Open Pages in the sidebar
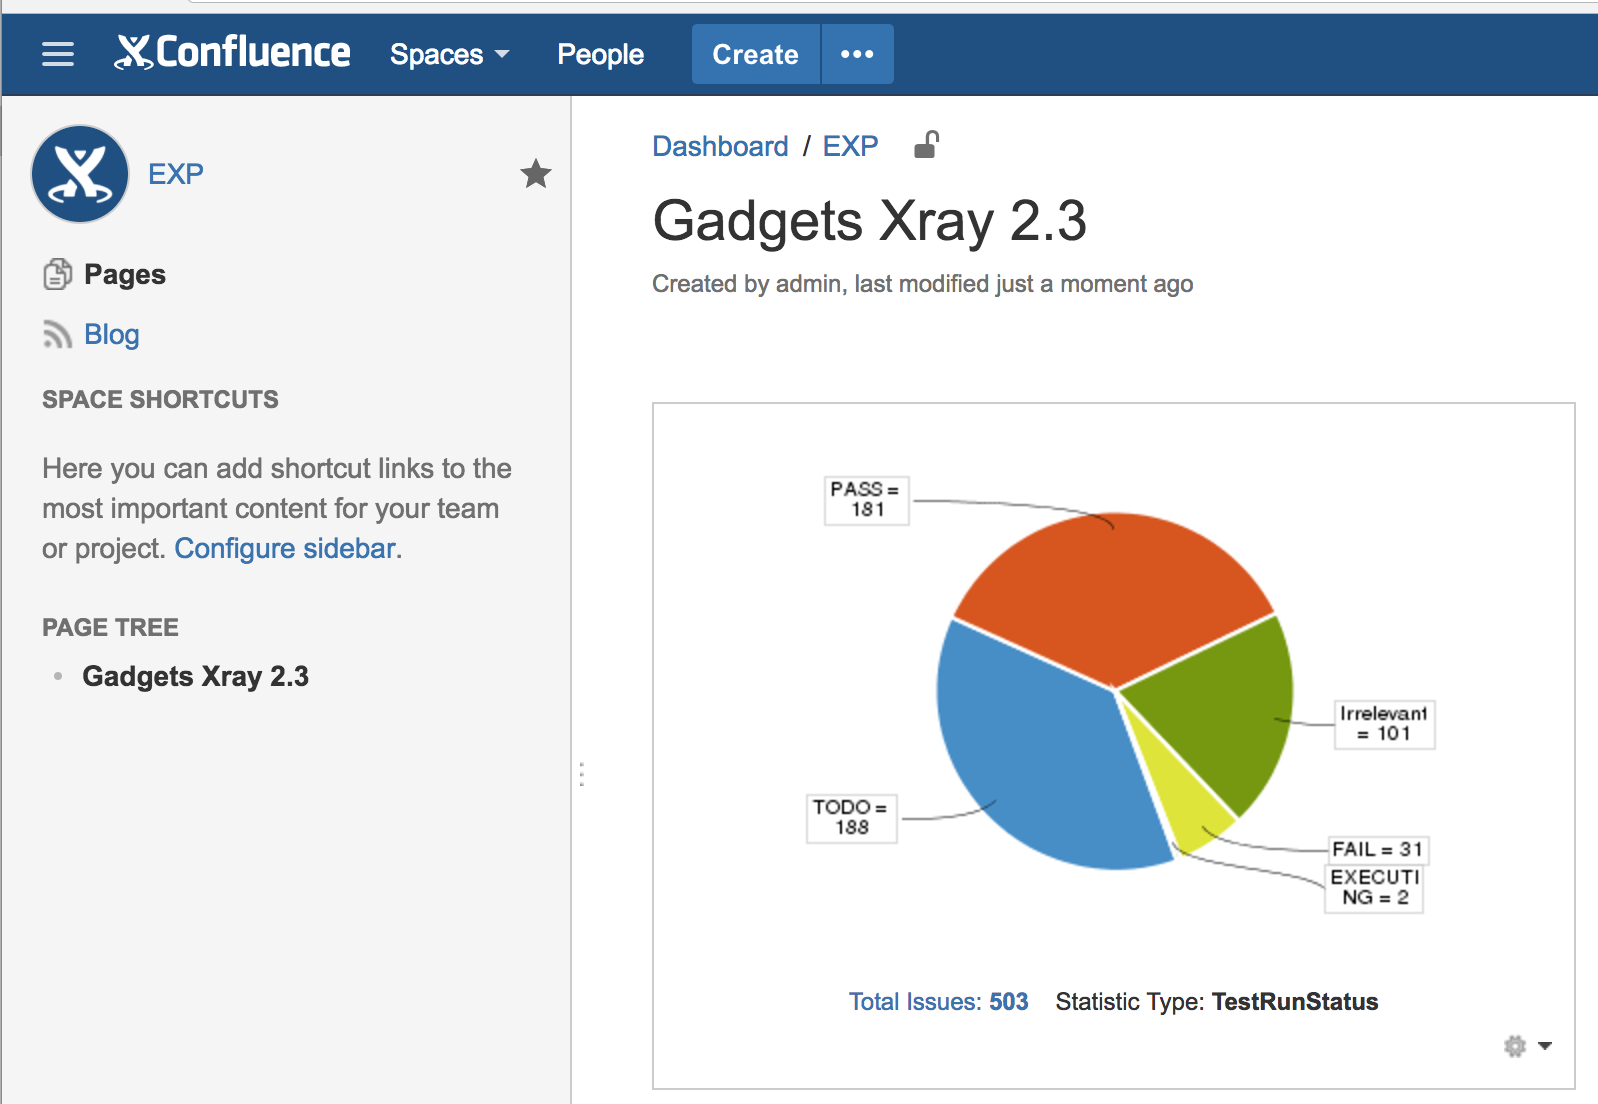 [125, 274]
